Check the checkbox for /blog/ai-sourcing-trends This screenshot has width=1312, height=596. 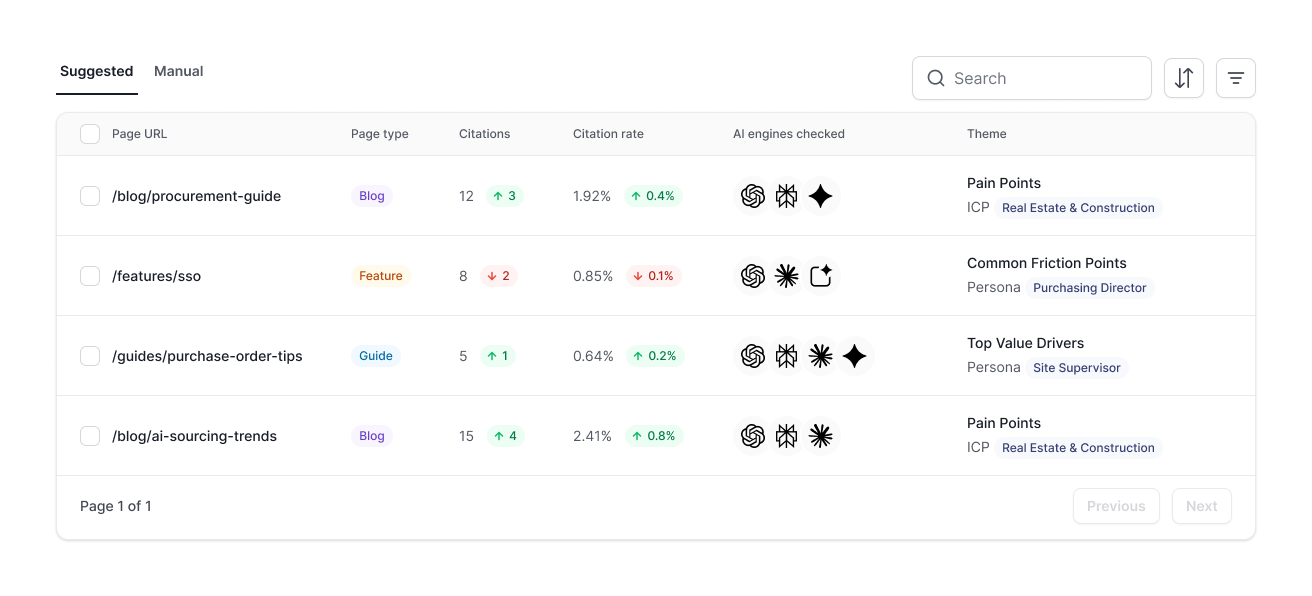(x=90, y=436)
